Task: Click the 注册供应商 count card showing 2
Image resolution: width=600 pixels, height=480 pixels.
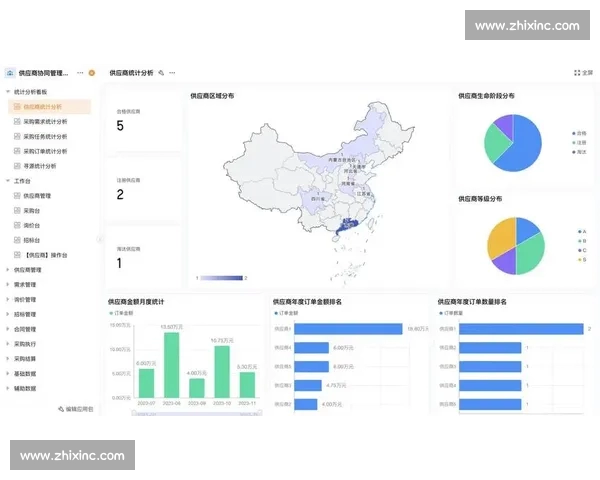Action: [143, 189]
